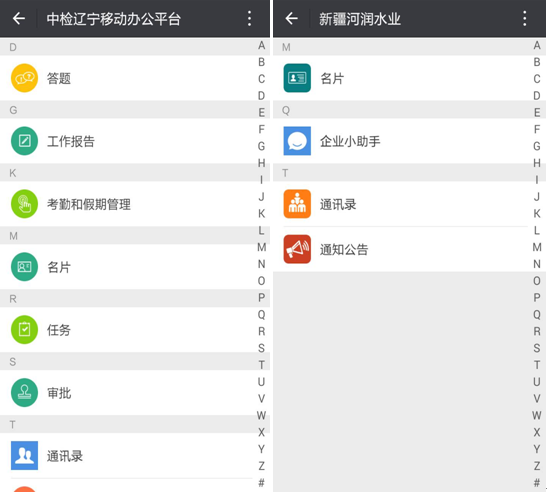Image resolution: width=547 pixels, height=495 pixels.
Task: Jump to letter M in right index bar
Action: pyautogui.click(x=537, y=247)
